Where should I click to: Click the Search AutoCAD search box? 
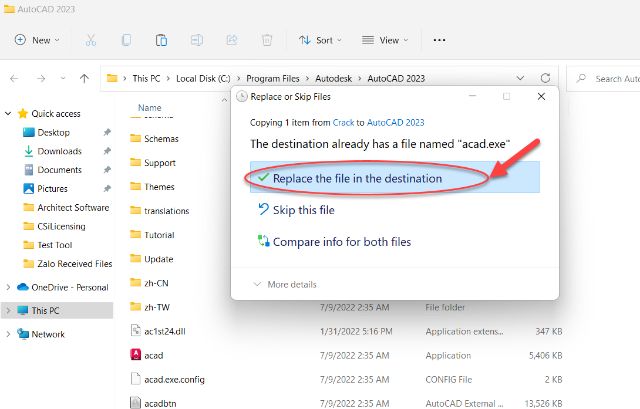pos(604,78)
